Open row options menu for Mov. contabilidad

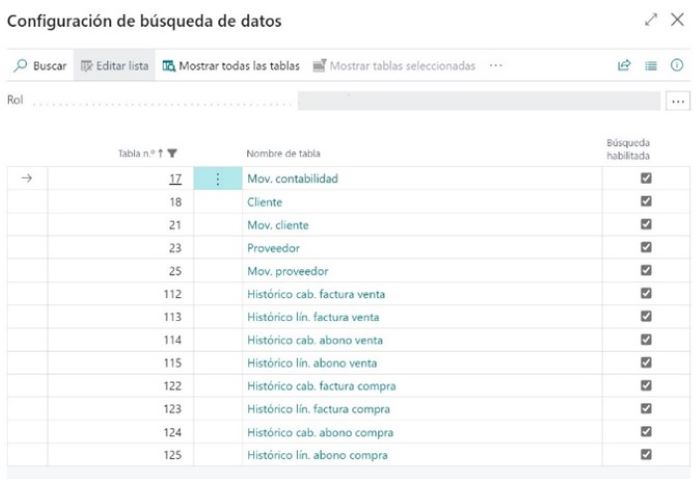point(218,178)
